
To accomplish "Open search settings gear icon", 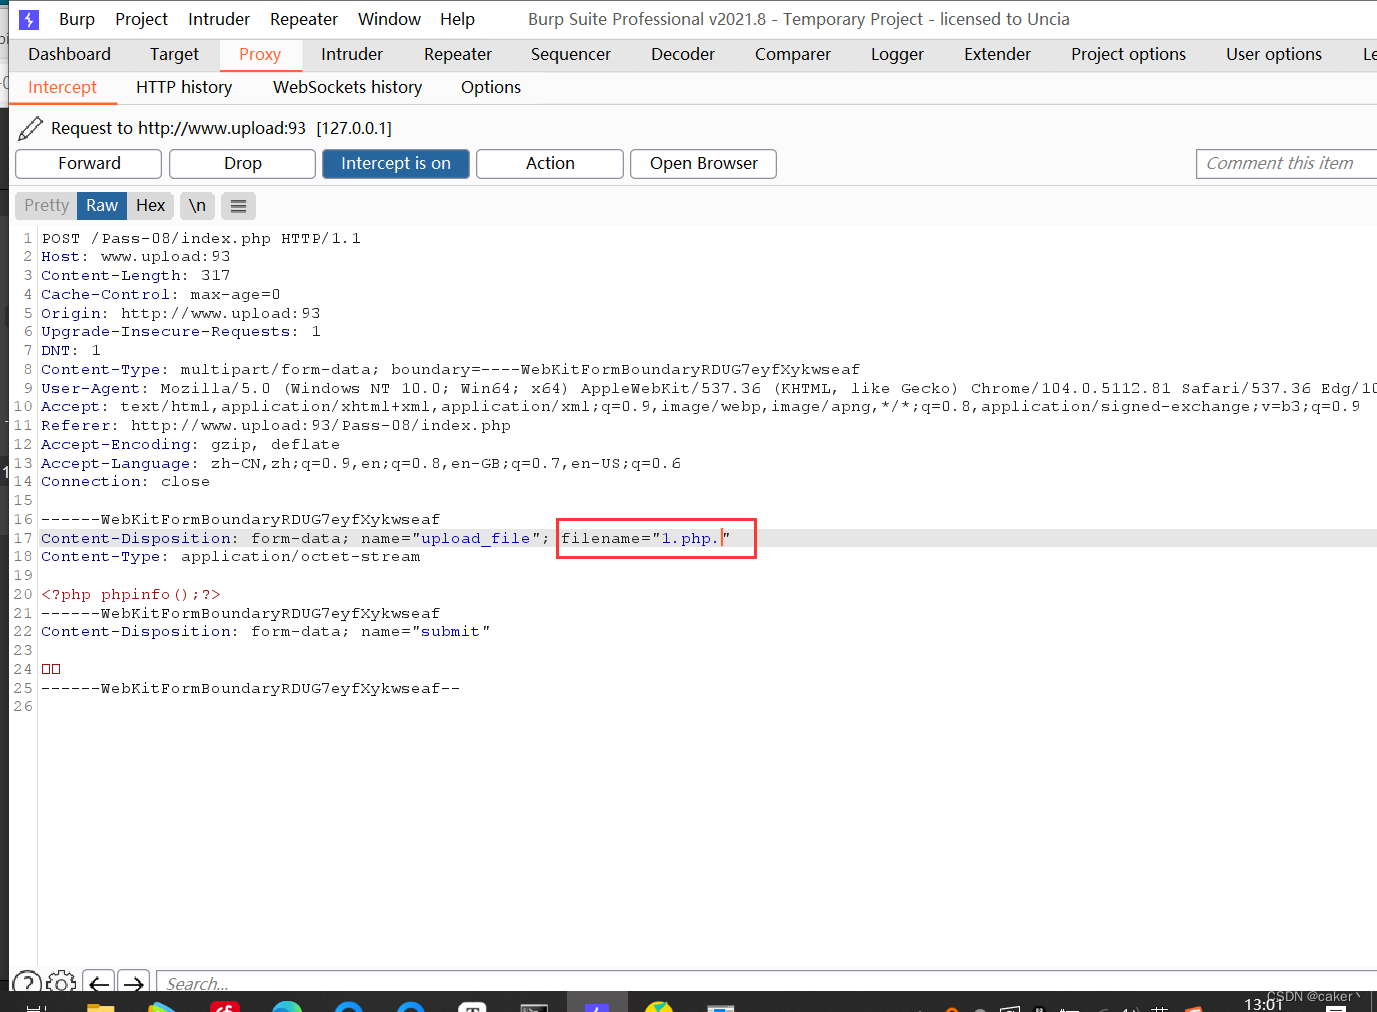I will (x=61, y=984).
